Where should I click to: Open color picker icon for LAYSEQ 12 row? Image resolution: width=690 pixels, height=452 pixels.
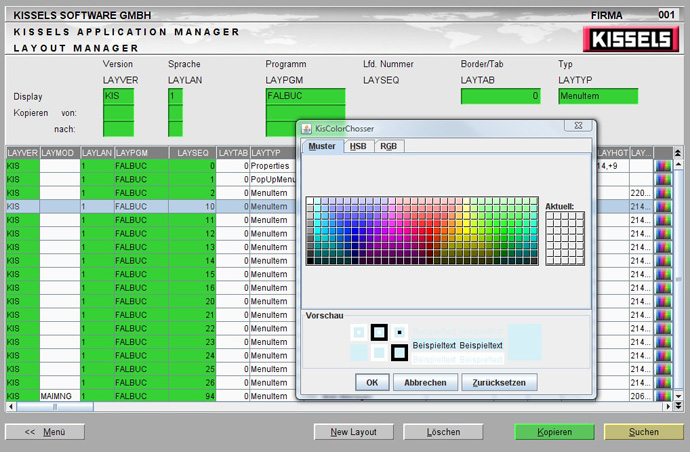[x=663, y=234]
